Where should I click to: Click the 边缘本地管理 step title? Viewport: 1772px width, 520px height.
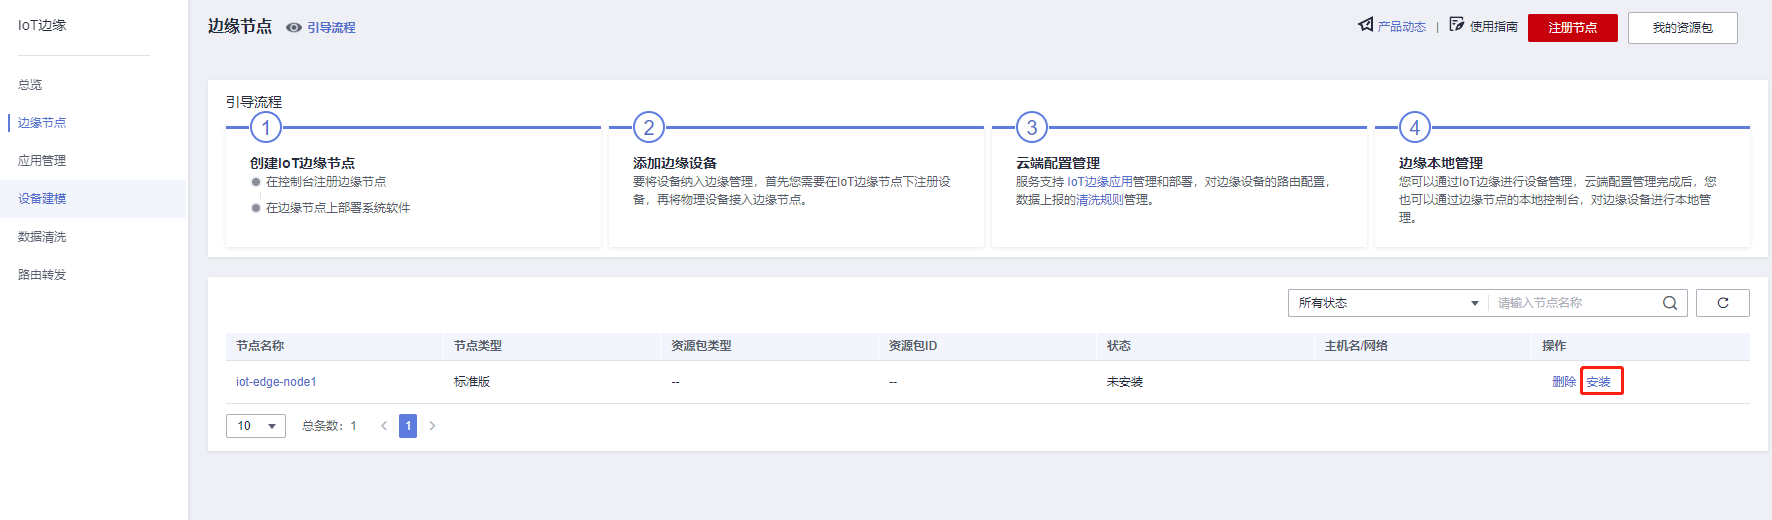click(1441, 163)
